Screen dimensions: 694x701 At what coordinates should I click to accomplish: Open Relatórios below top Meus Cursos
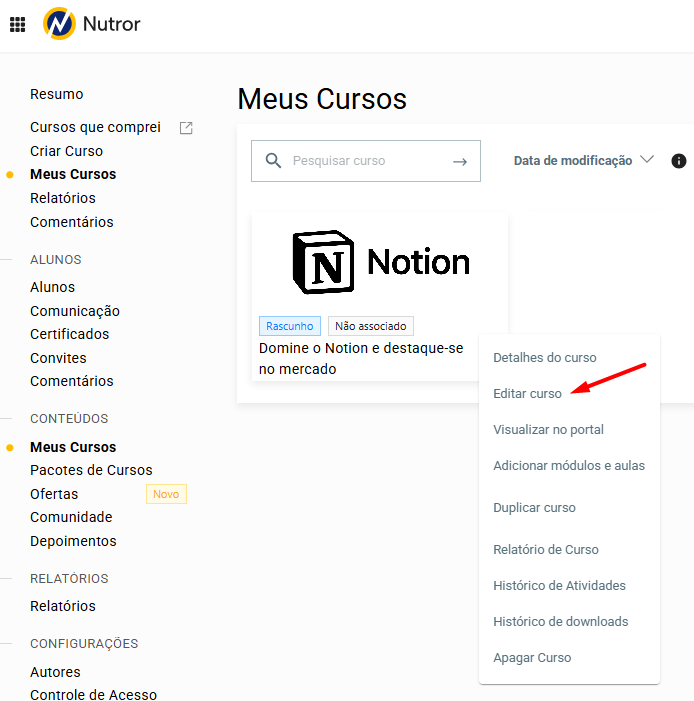coord(63,198)
